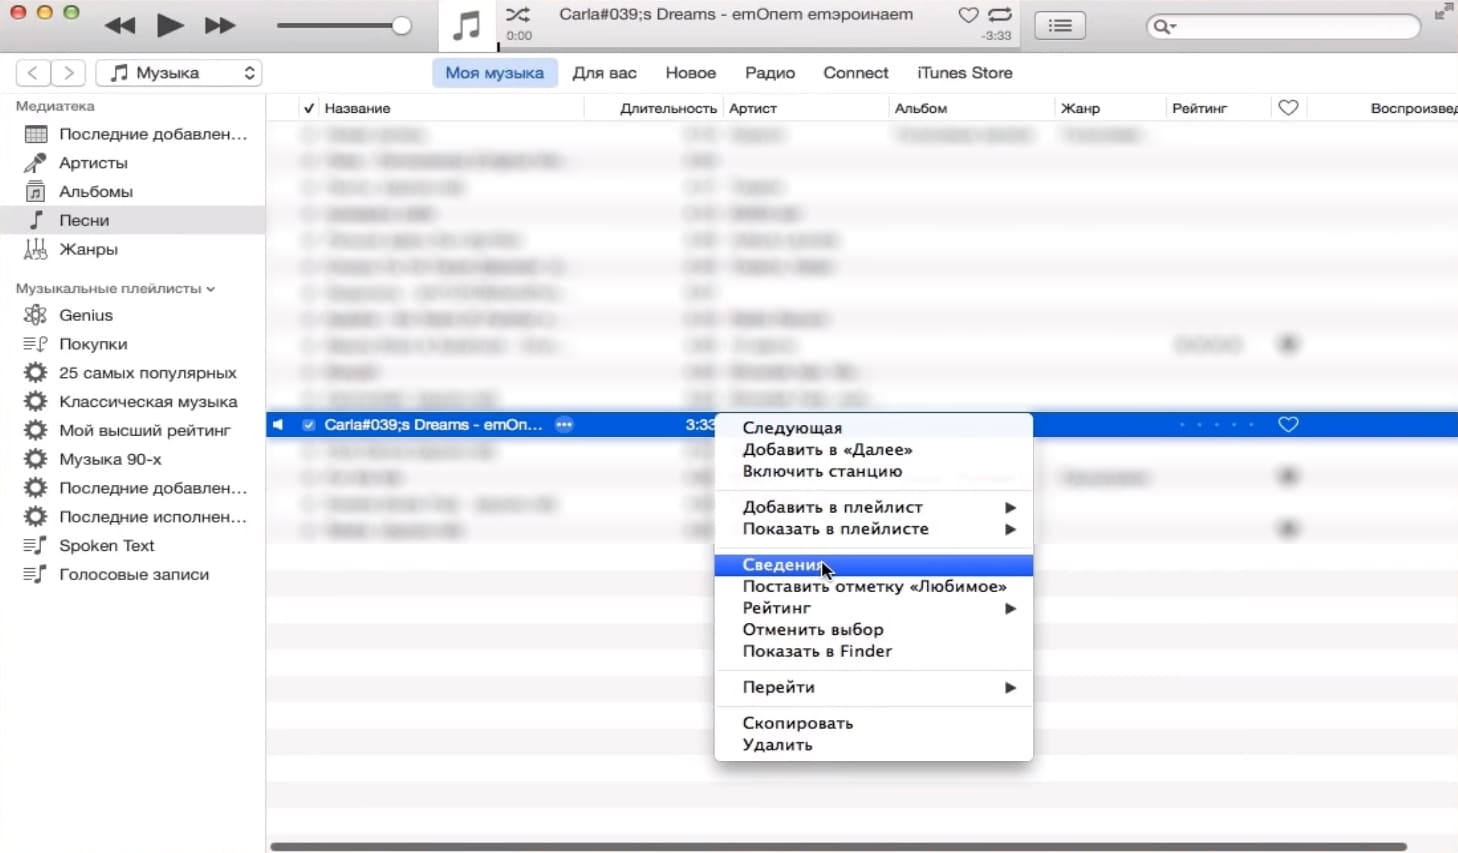Adjust the volume slider knob

[401, 26]
